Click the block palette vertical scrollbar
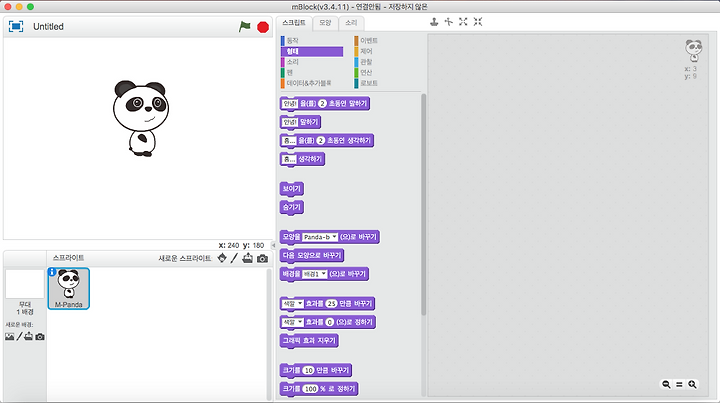 click(423, 204)
